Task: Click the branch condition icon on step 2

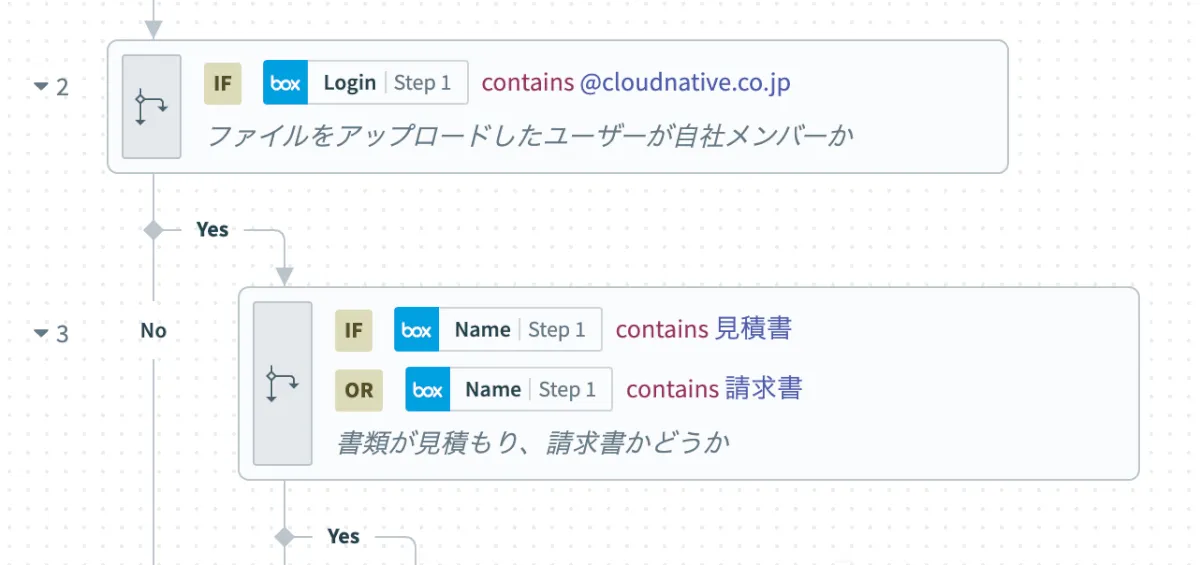Action: point(151,106)
